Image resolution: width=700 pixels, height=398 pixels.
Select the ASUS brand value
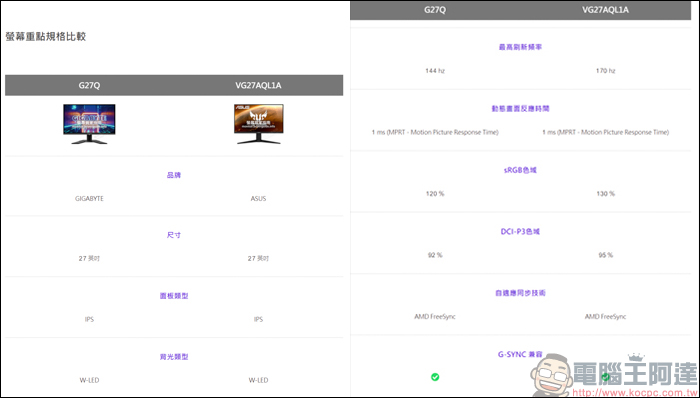point(258,199)
